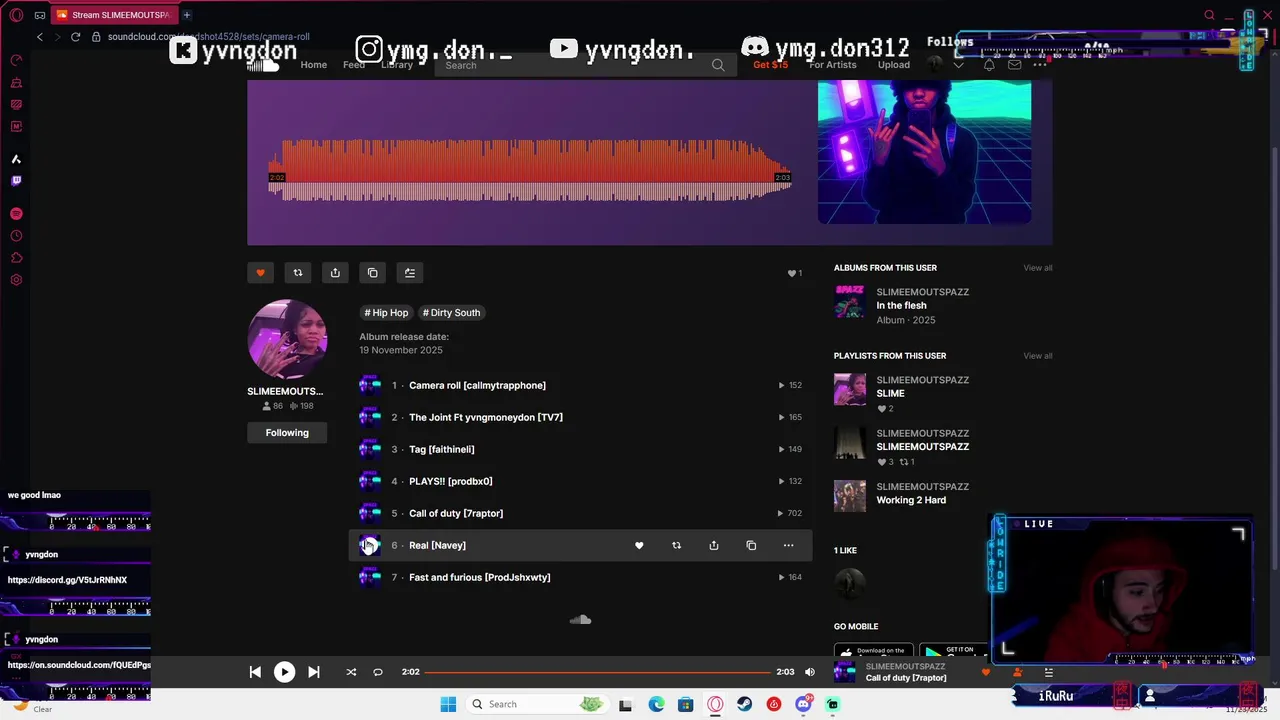Open SLIMEEMOUTS profile avatar

click(x=287, y=339)
